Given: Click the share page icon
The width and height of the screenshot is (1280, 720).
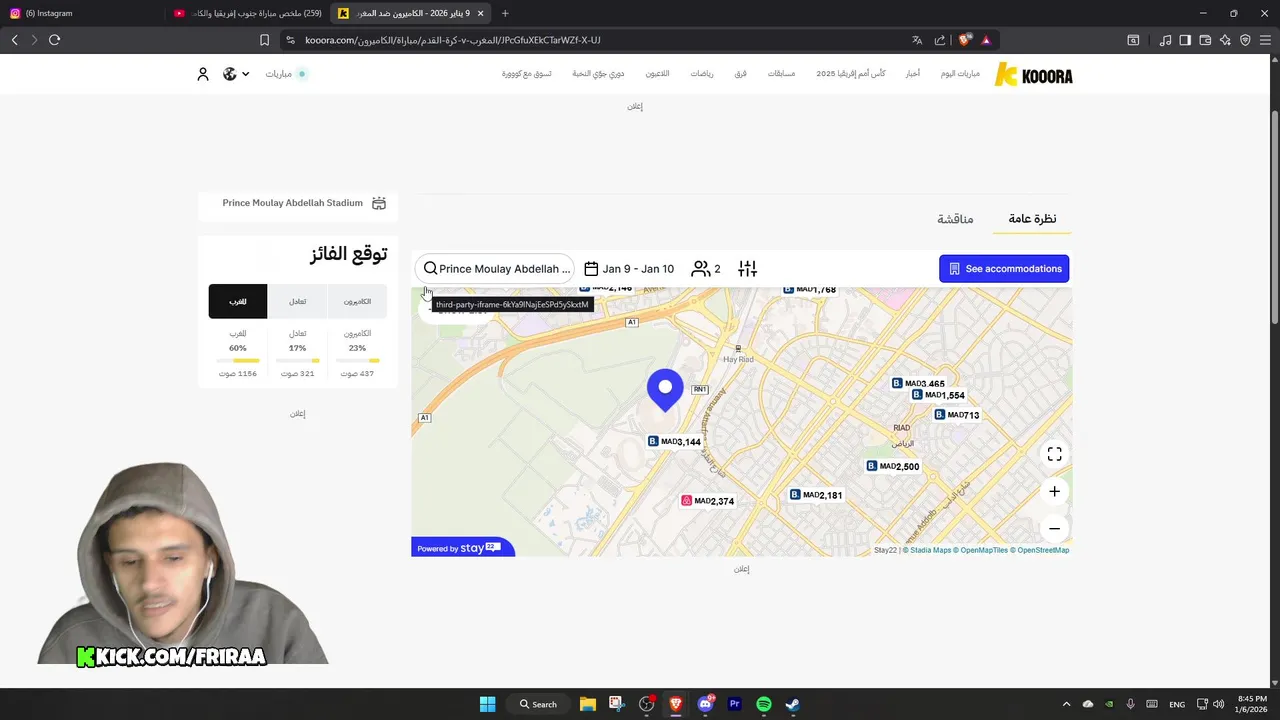Looking at the screenshot, I should coord(940,40).
